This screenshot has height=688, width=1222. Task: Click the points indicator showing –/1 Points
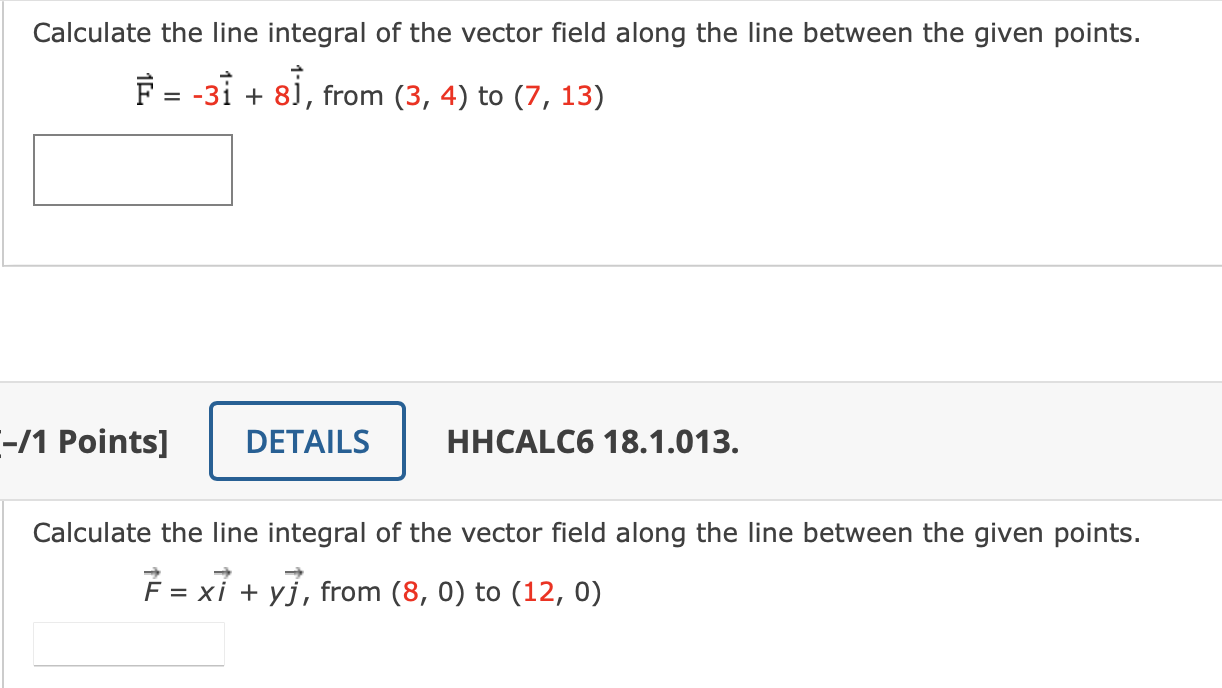click(x=84, y=441)
